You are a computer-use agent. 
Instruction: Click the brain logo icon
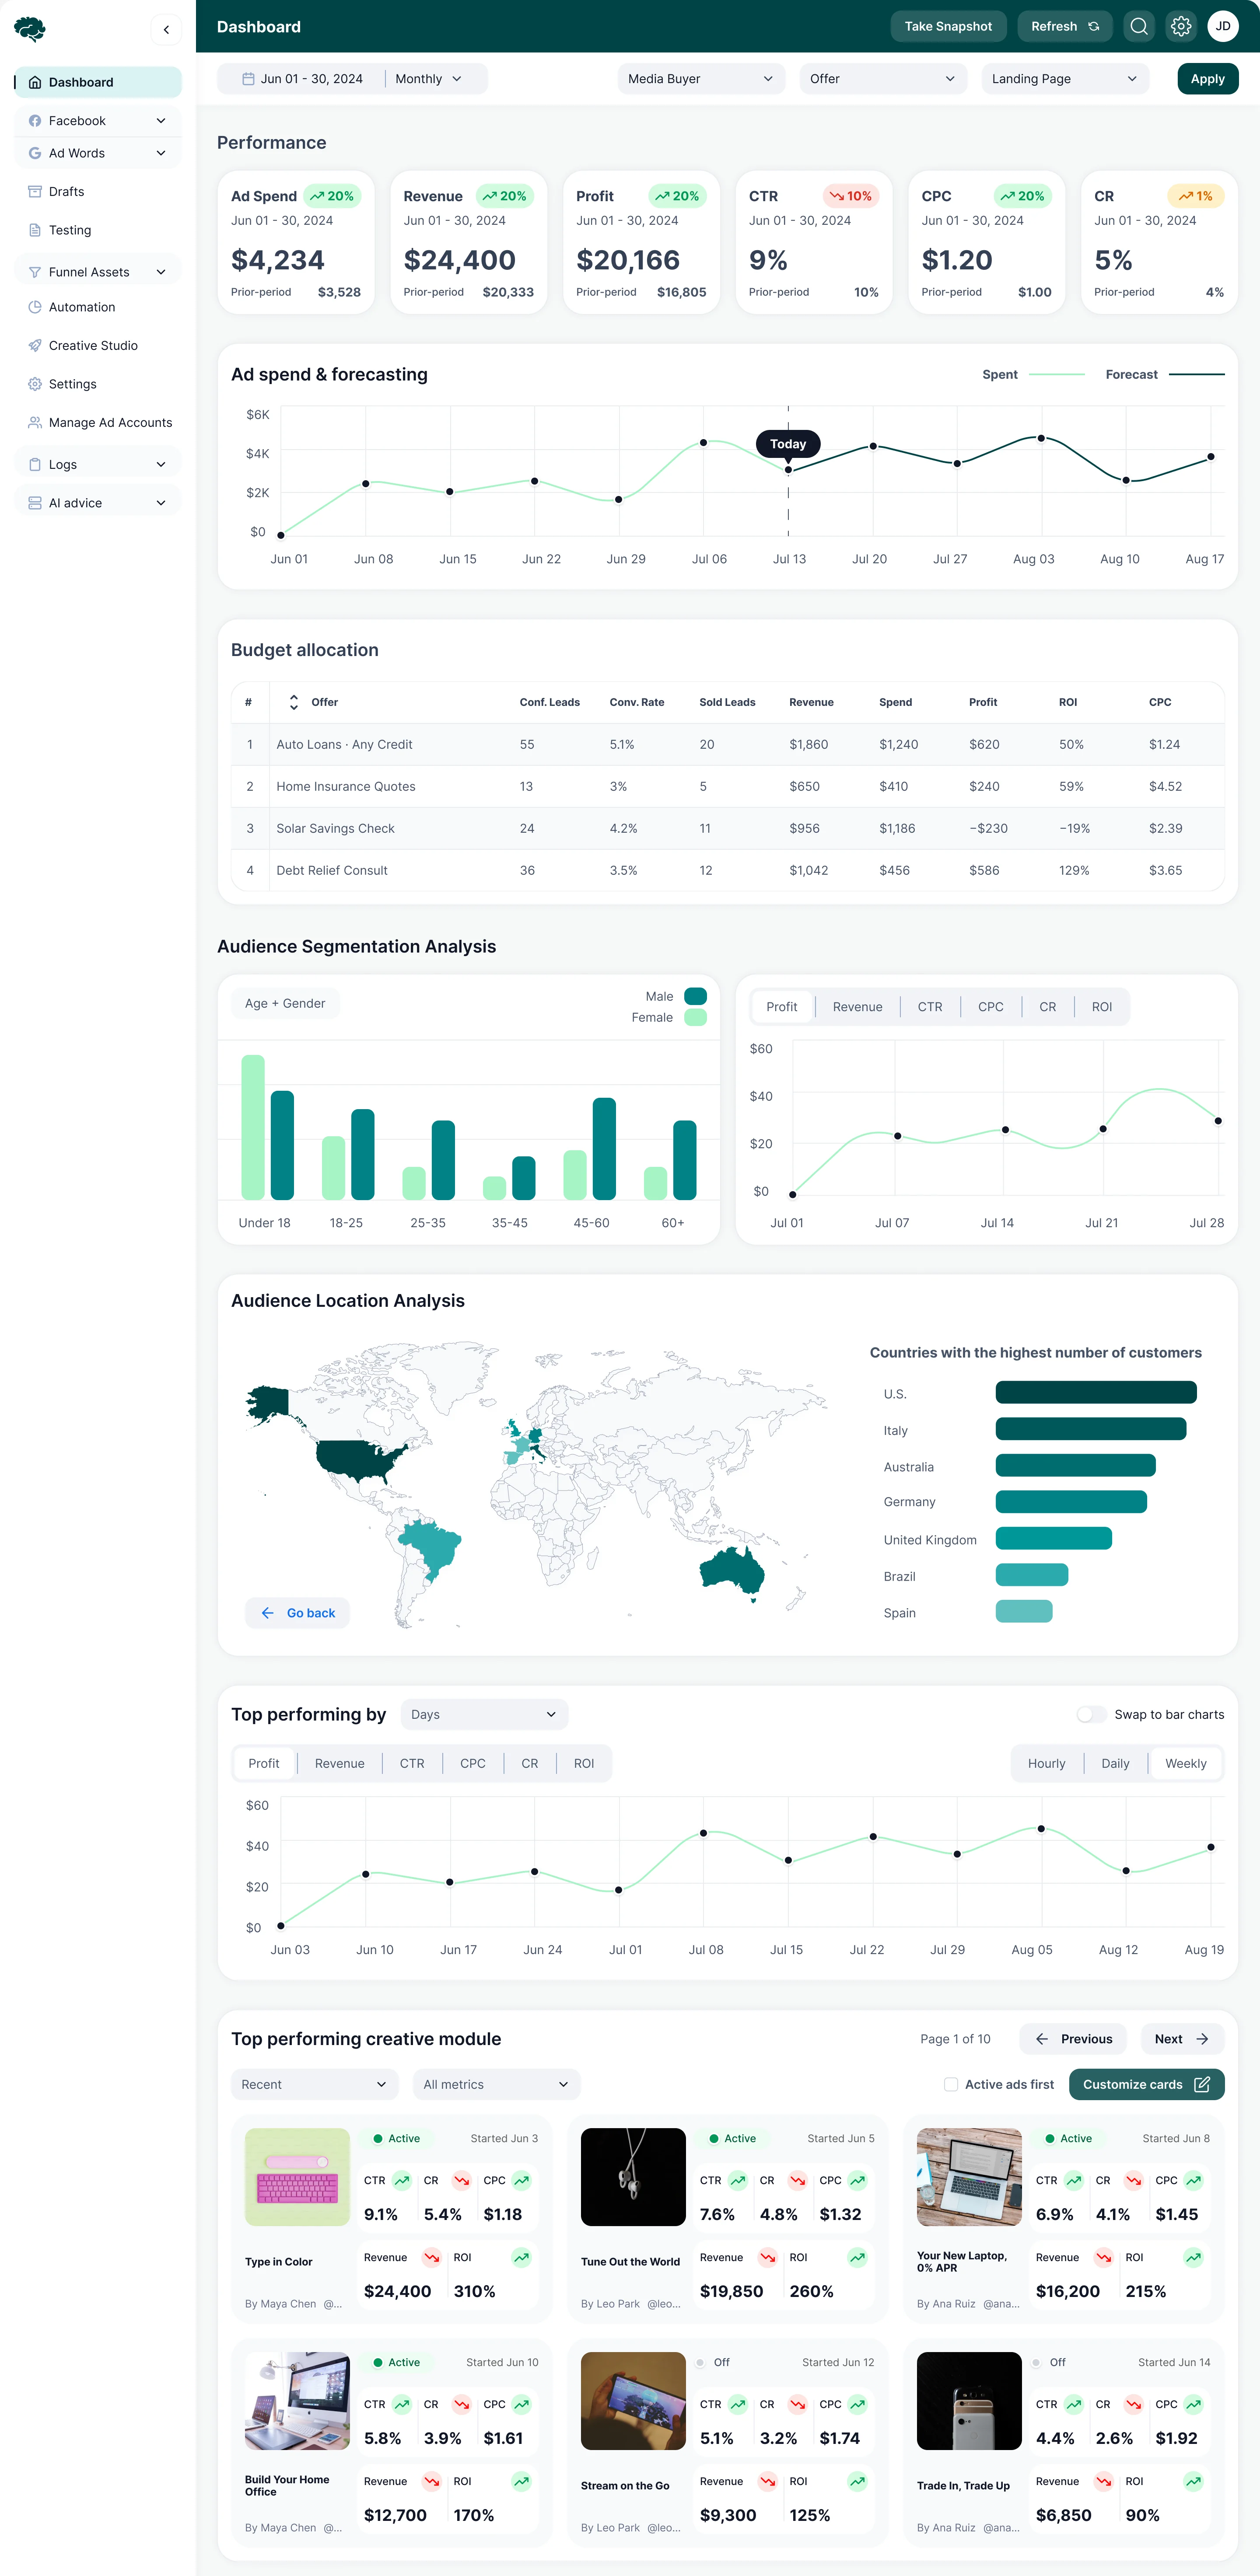30,29
